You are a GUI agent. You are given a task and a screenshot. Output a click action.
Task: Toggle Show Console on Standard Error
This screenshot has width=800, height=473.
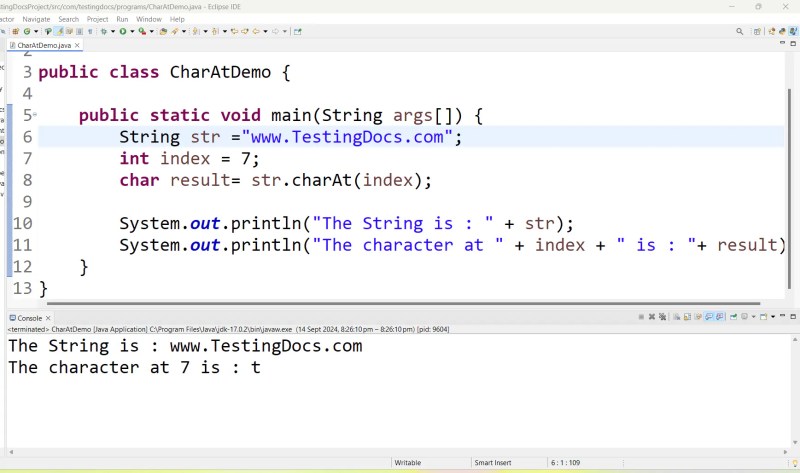click(x=719, y=317)
